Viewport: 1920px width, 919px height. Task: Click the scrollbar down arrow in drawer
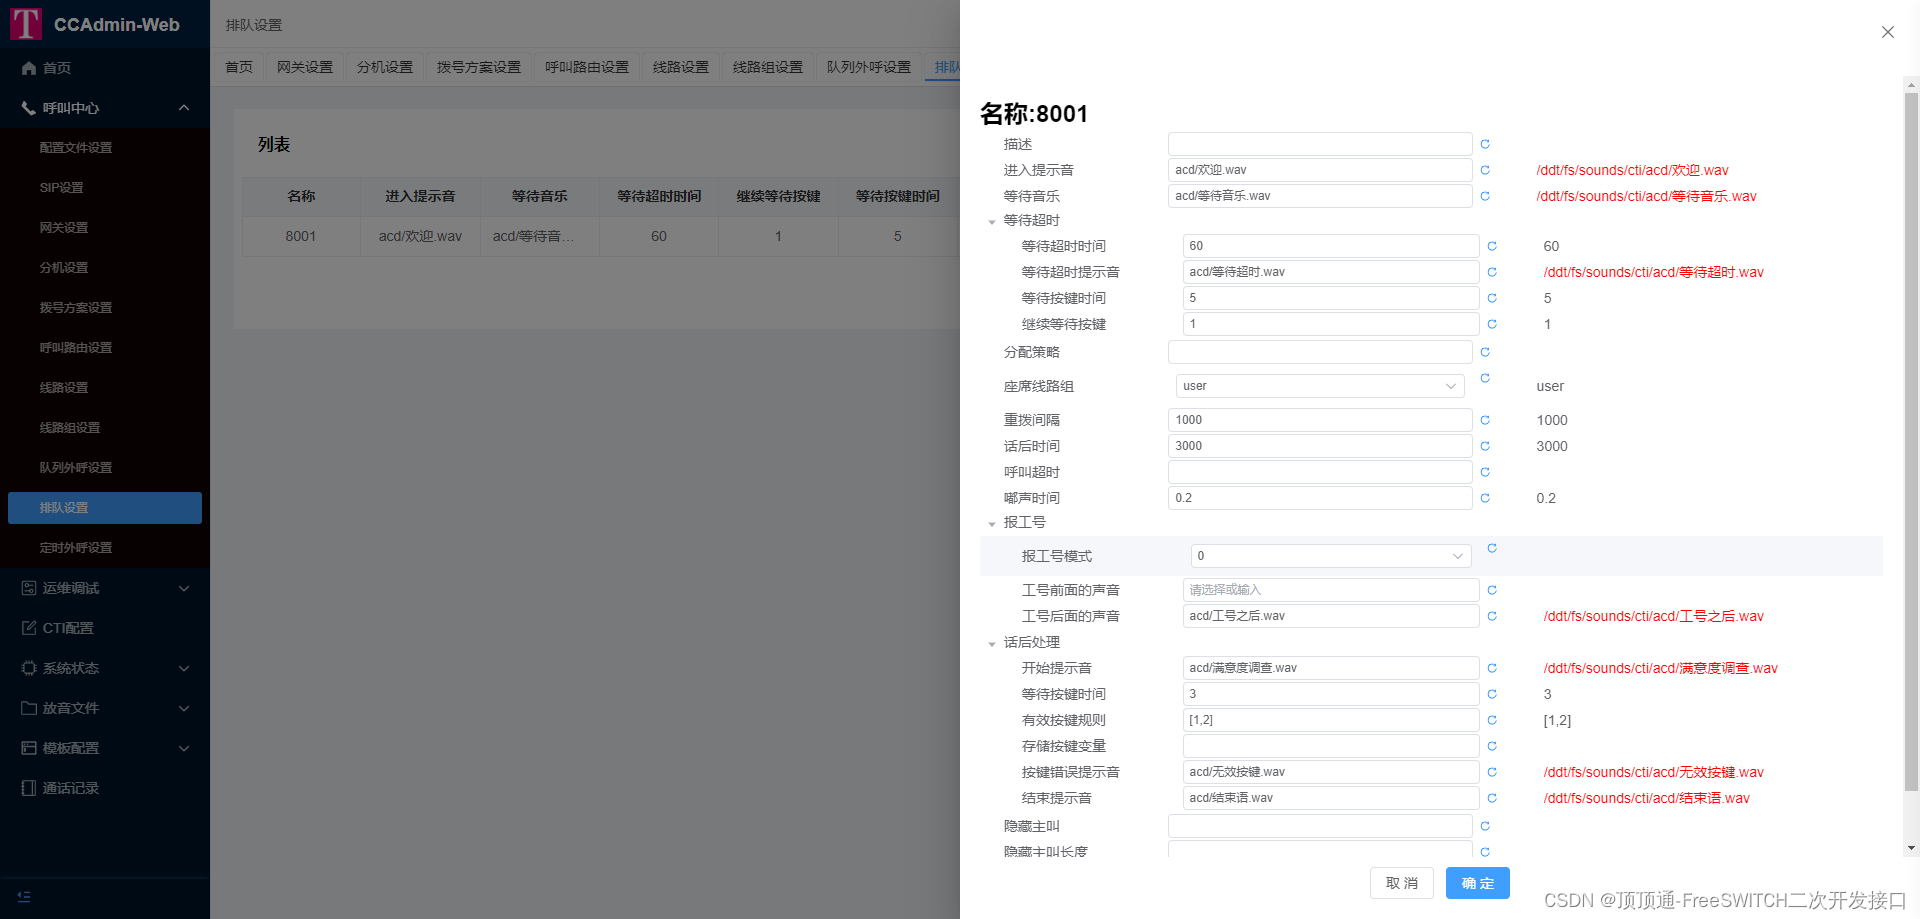1911,848
